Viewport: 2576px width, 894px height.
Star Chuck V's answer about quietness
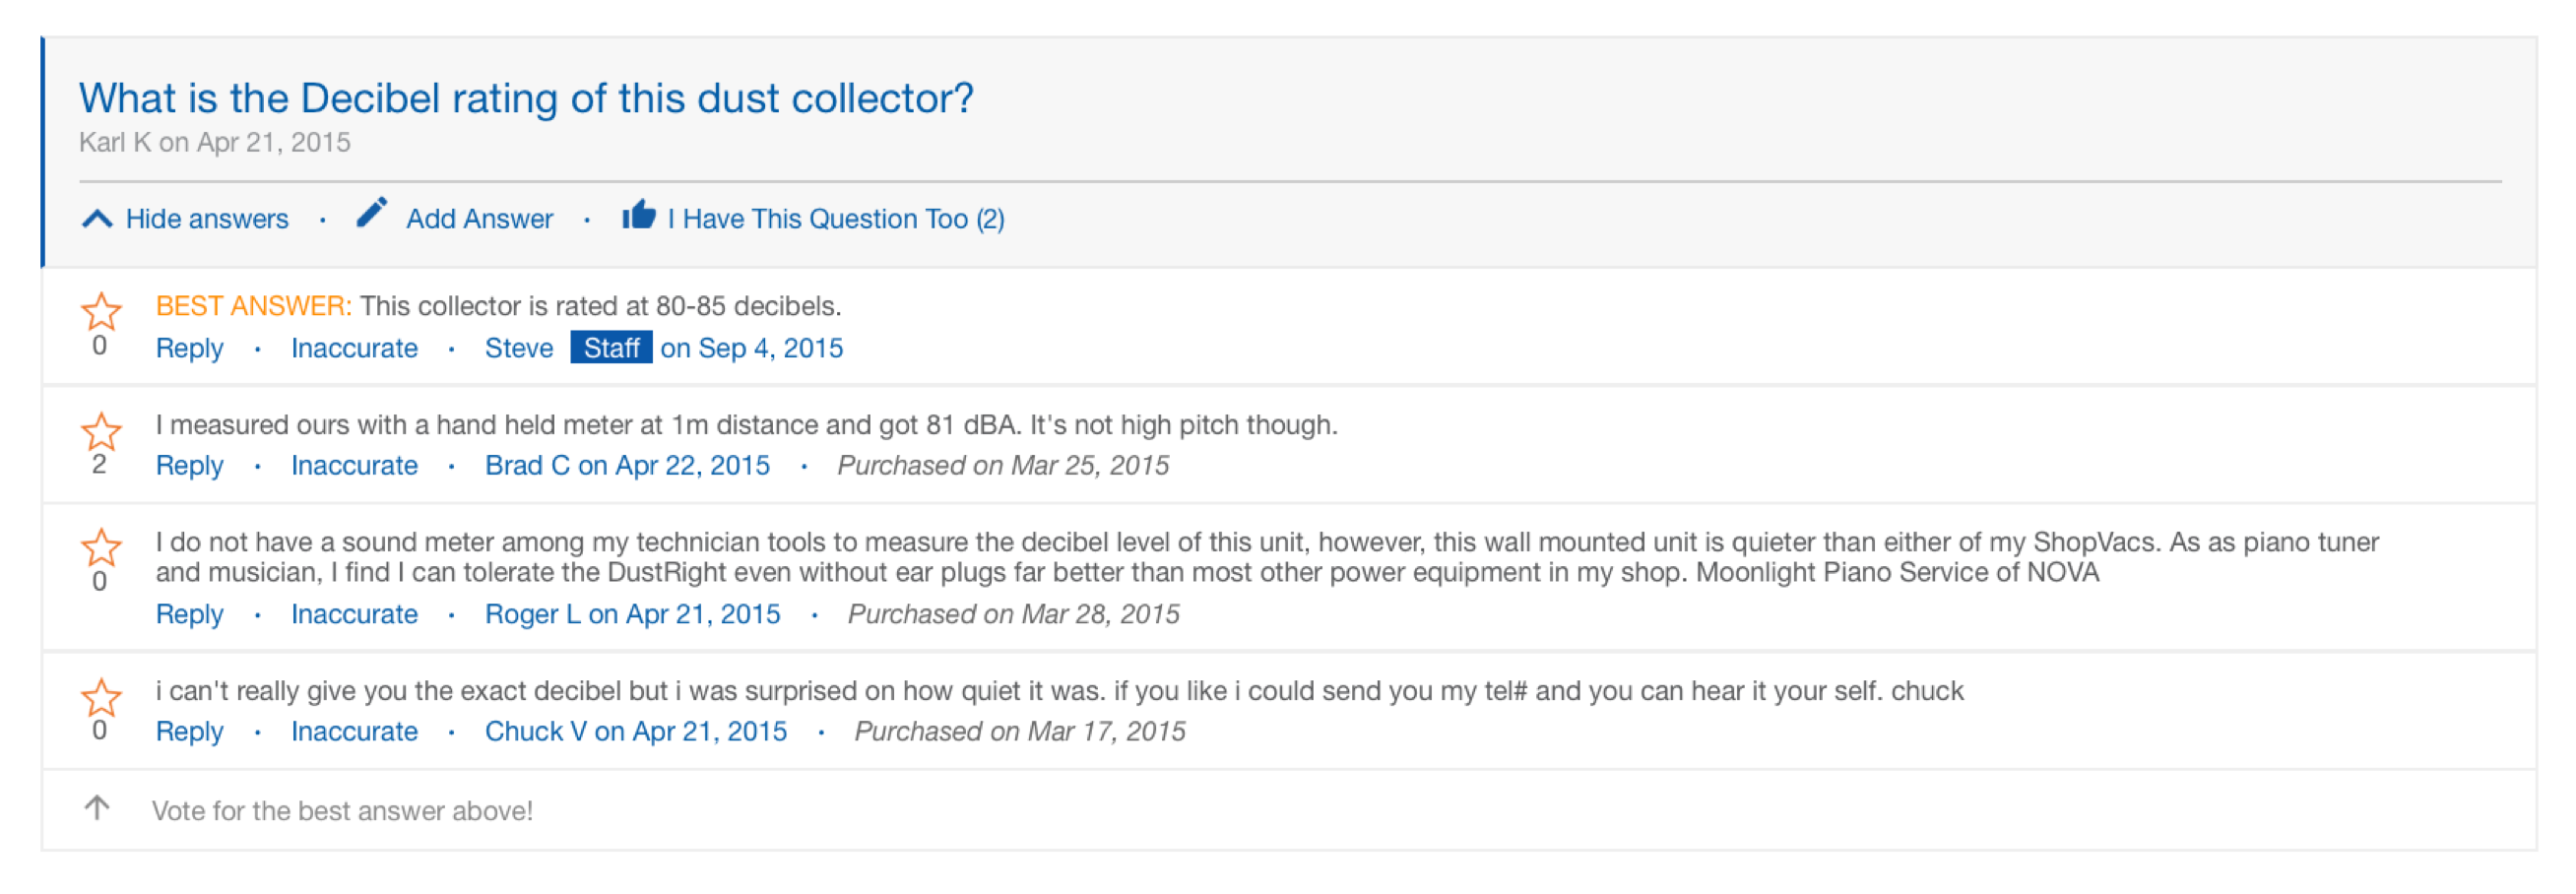point(101,697)
